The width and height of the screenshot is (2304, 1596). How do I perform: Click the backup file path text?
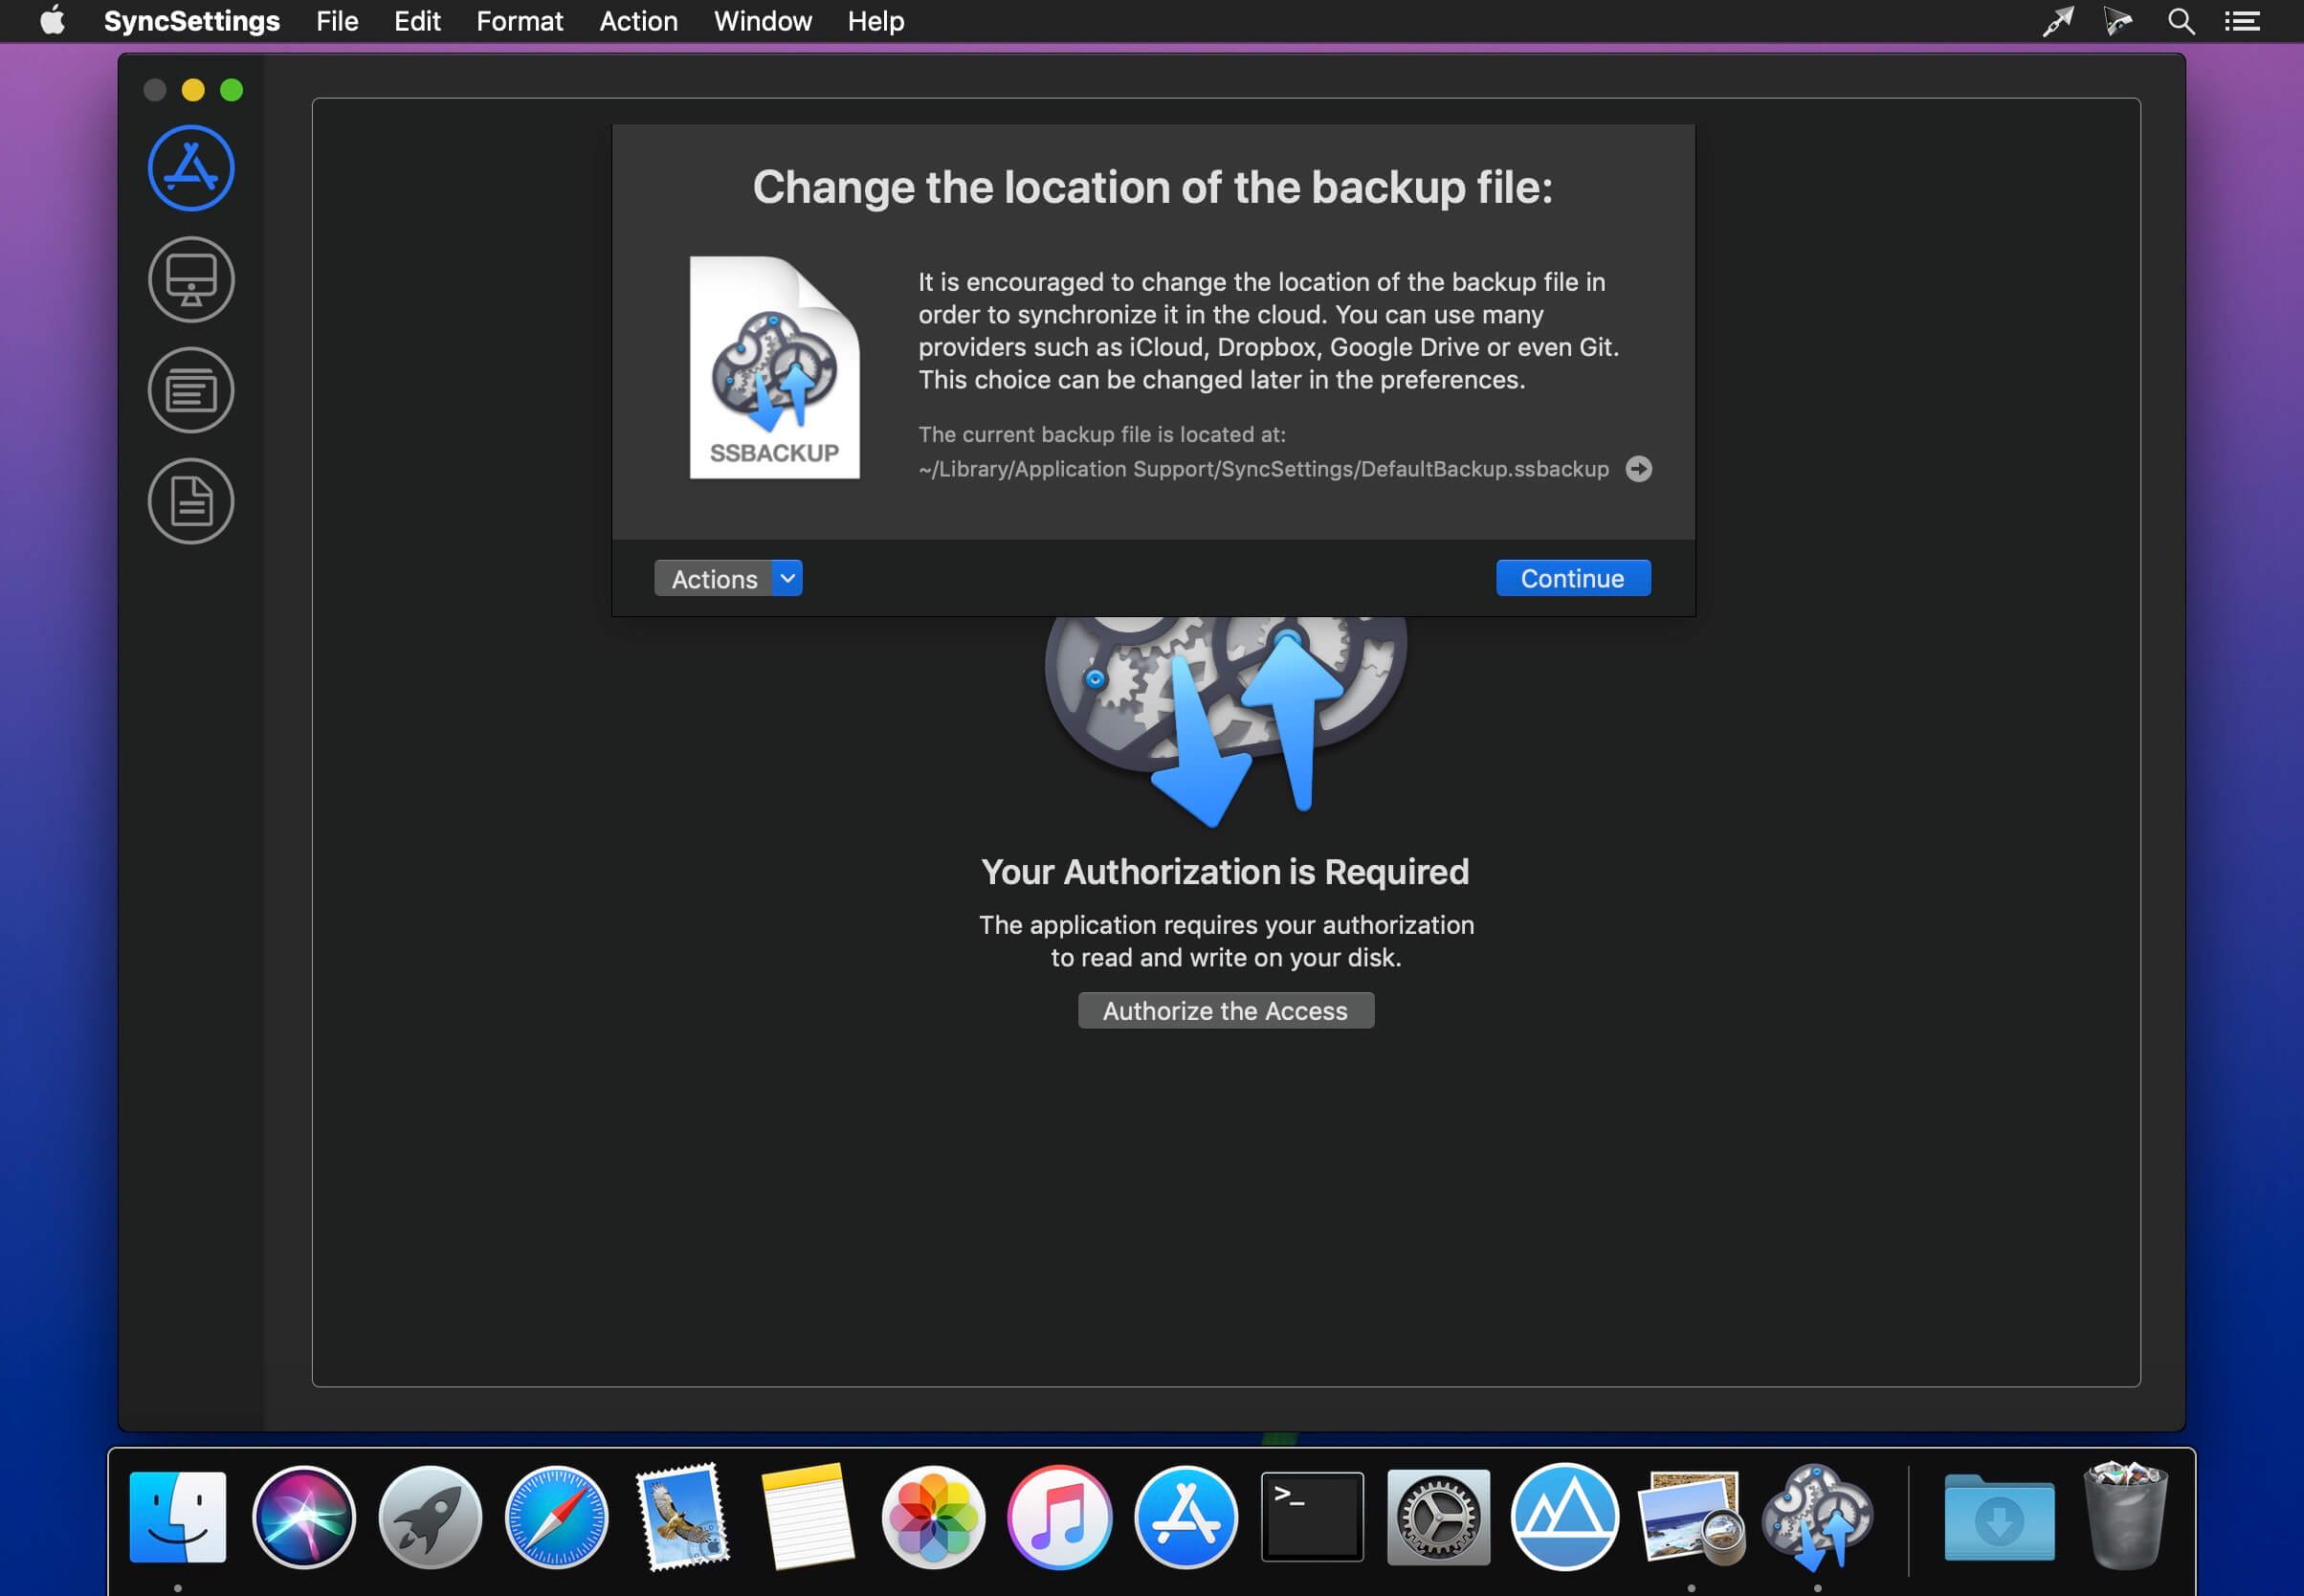pos(1263,468)
